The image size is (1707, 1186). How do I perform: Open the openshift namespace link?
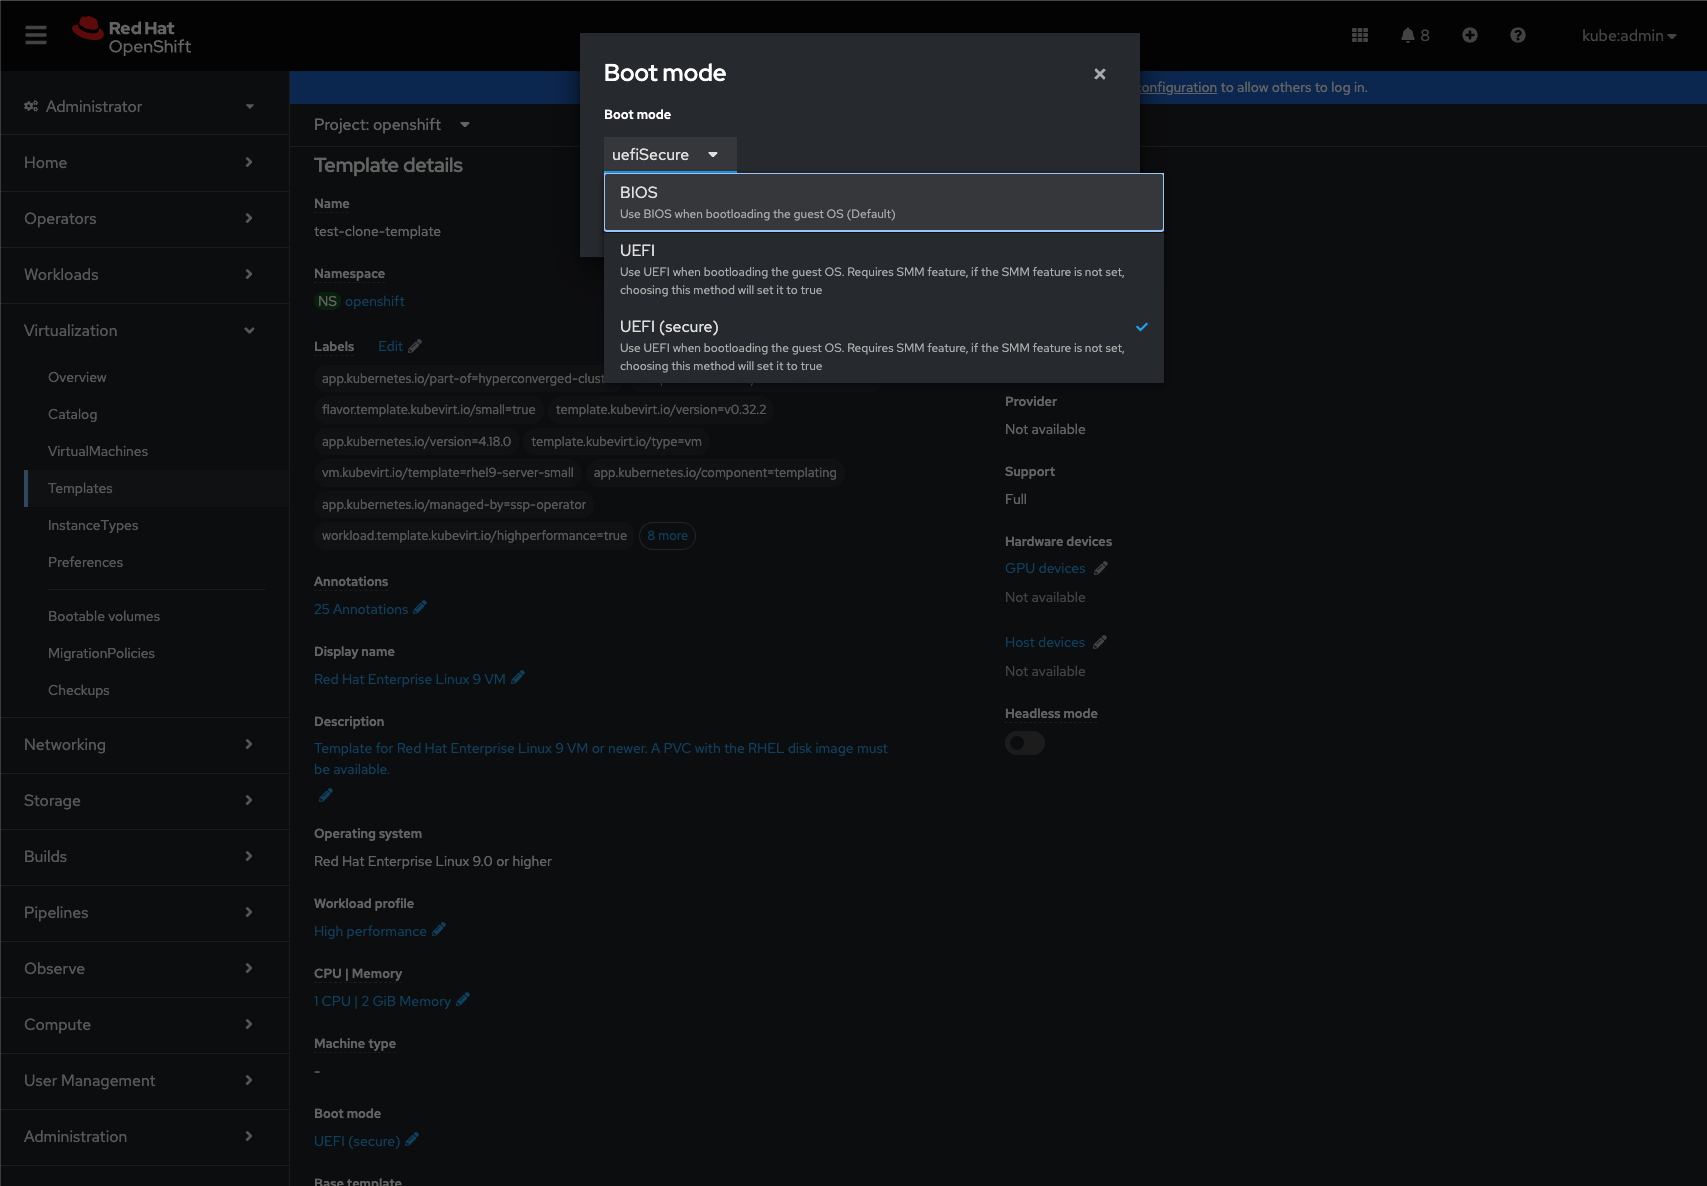point(375,301)
